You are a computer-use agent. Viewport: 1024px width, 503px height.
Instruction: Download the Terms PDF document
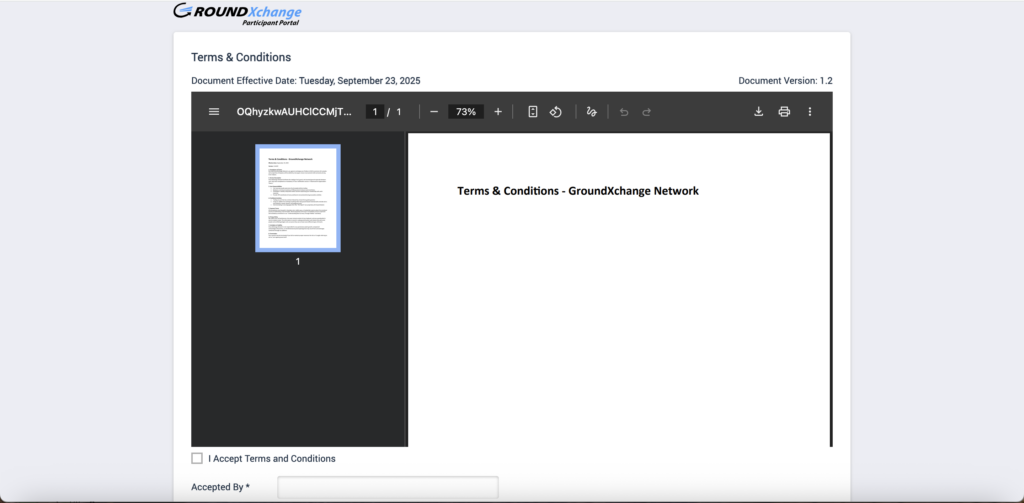pyautogui.click(x=759, y=112)
